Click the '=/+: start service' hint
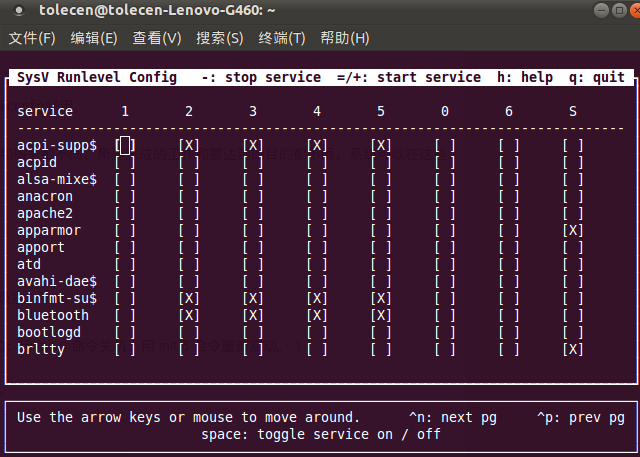The width and height of the screenshot is (640, 457). (x=409, y=77)
